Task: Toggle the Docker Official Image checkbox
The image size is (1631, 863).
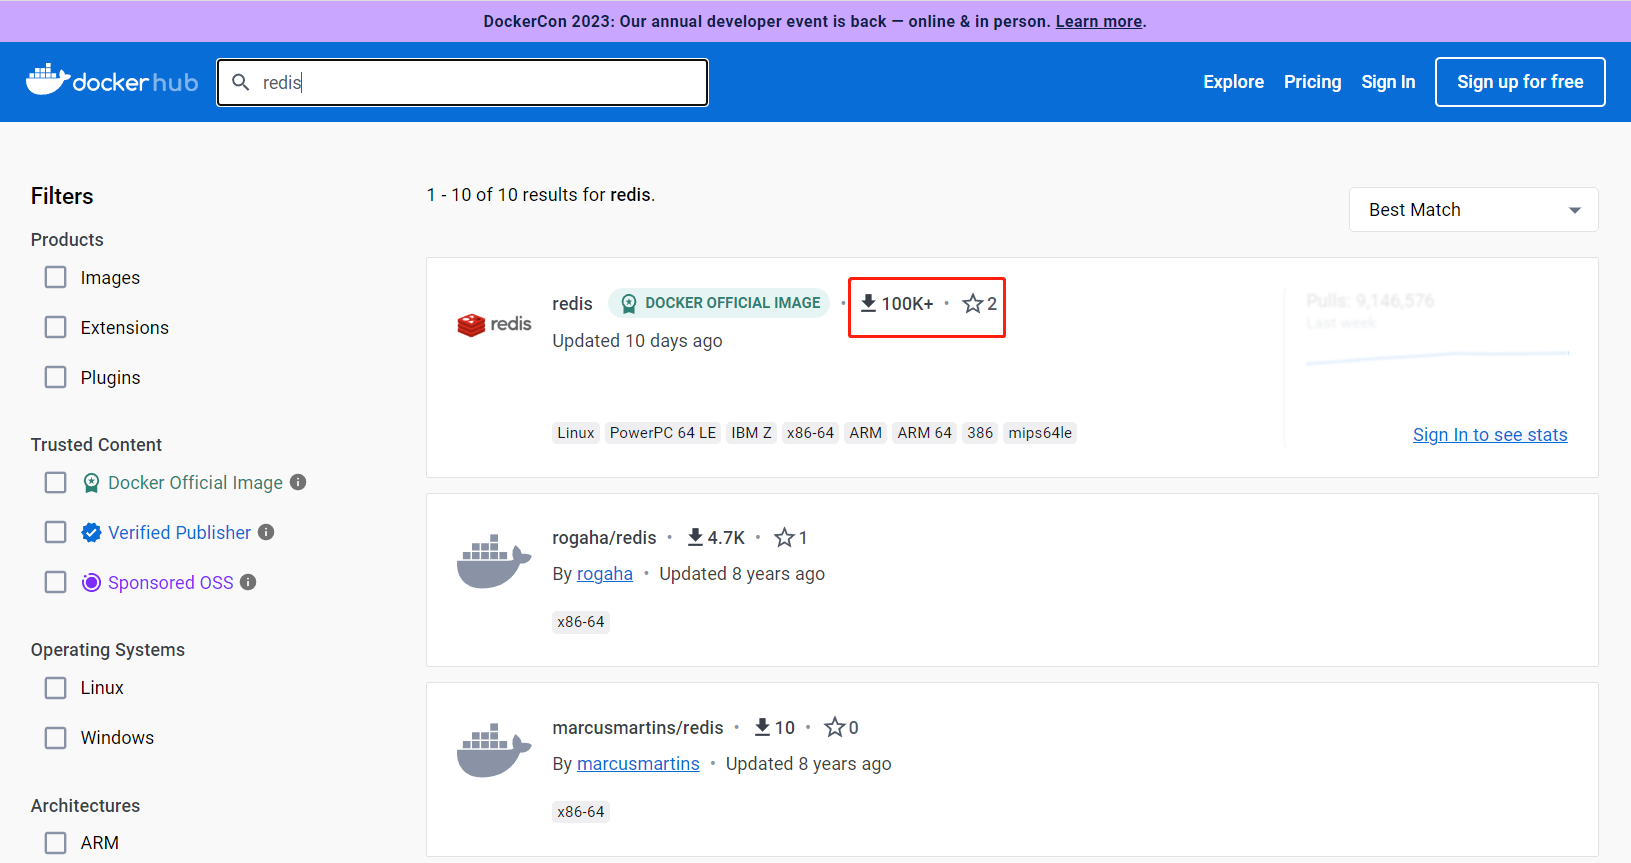Action: coord(56,483)
